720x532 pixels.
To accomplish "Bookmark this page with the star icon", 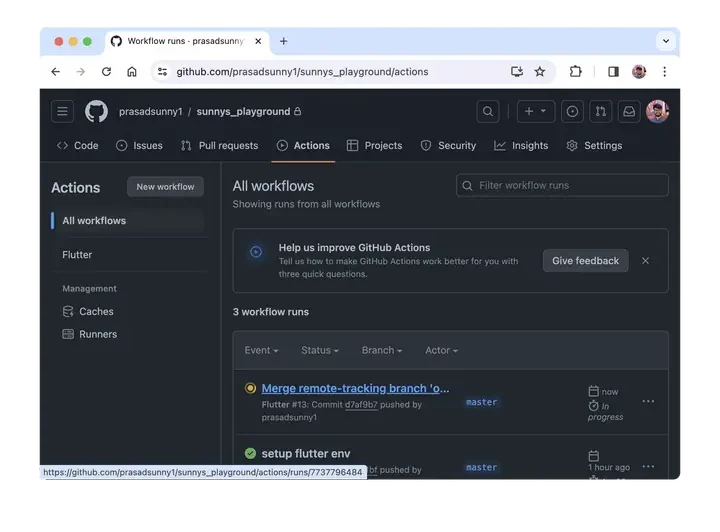I will [540, 72].
